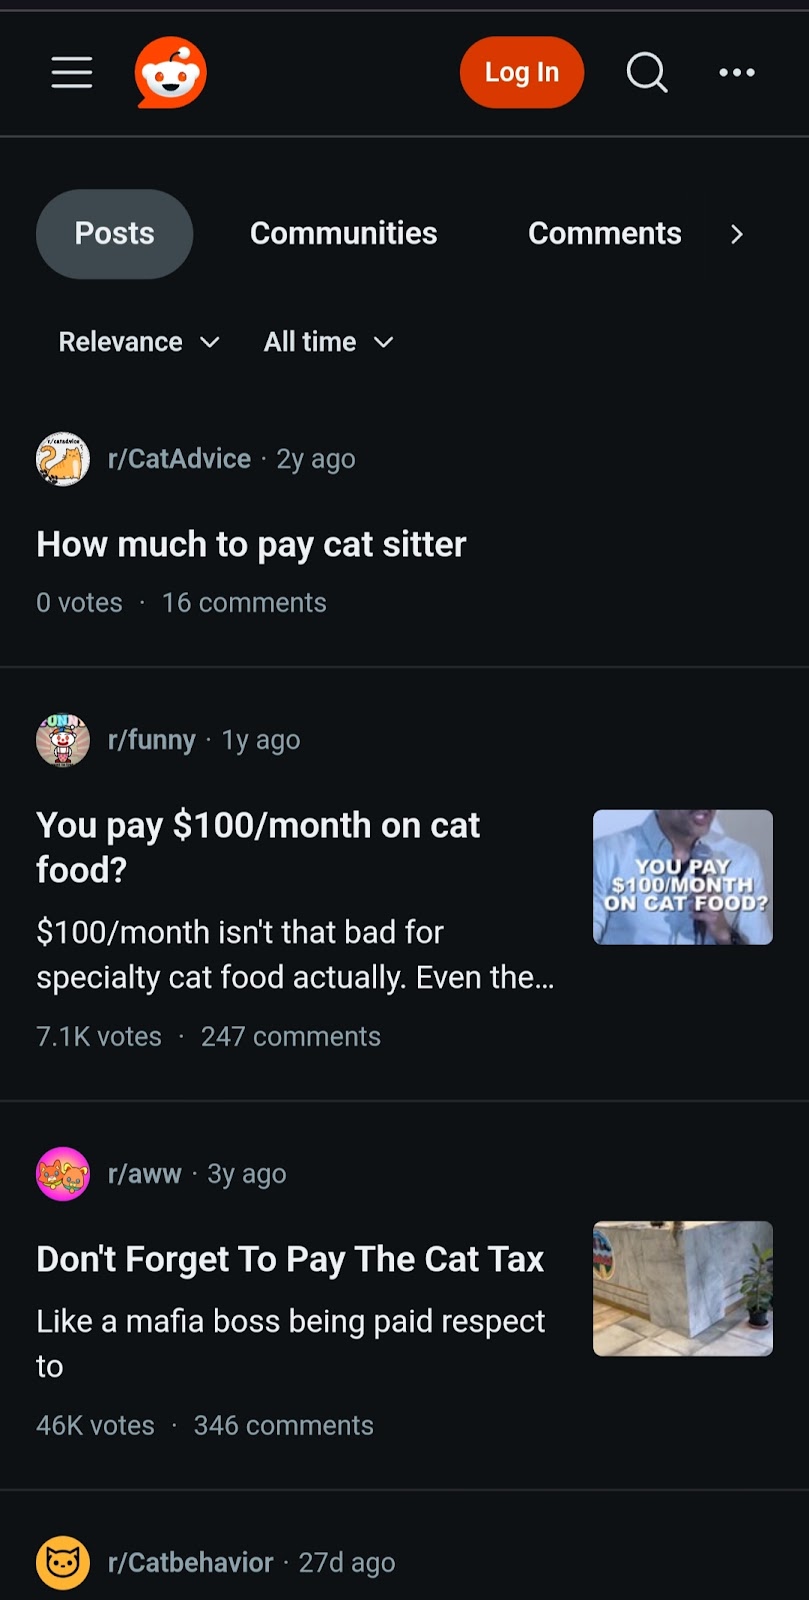The image size is (809, 1600).
Task: Tap the Reddit logo icon
Action: 171,72
